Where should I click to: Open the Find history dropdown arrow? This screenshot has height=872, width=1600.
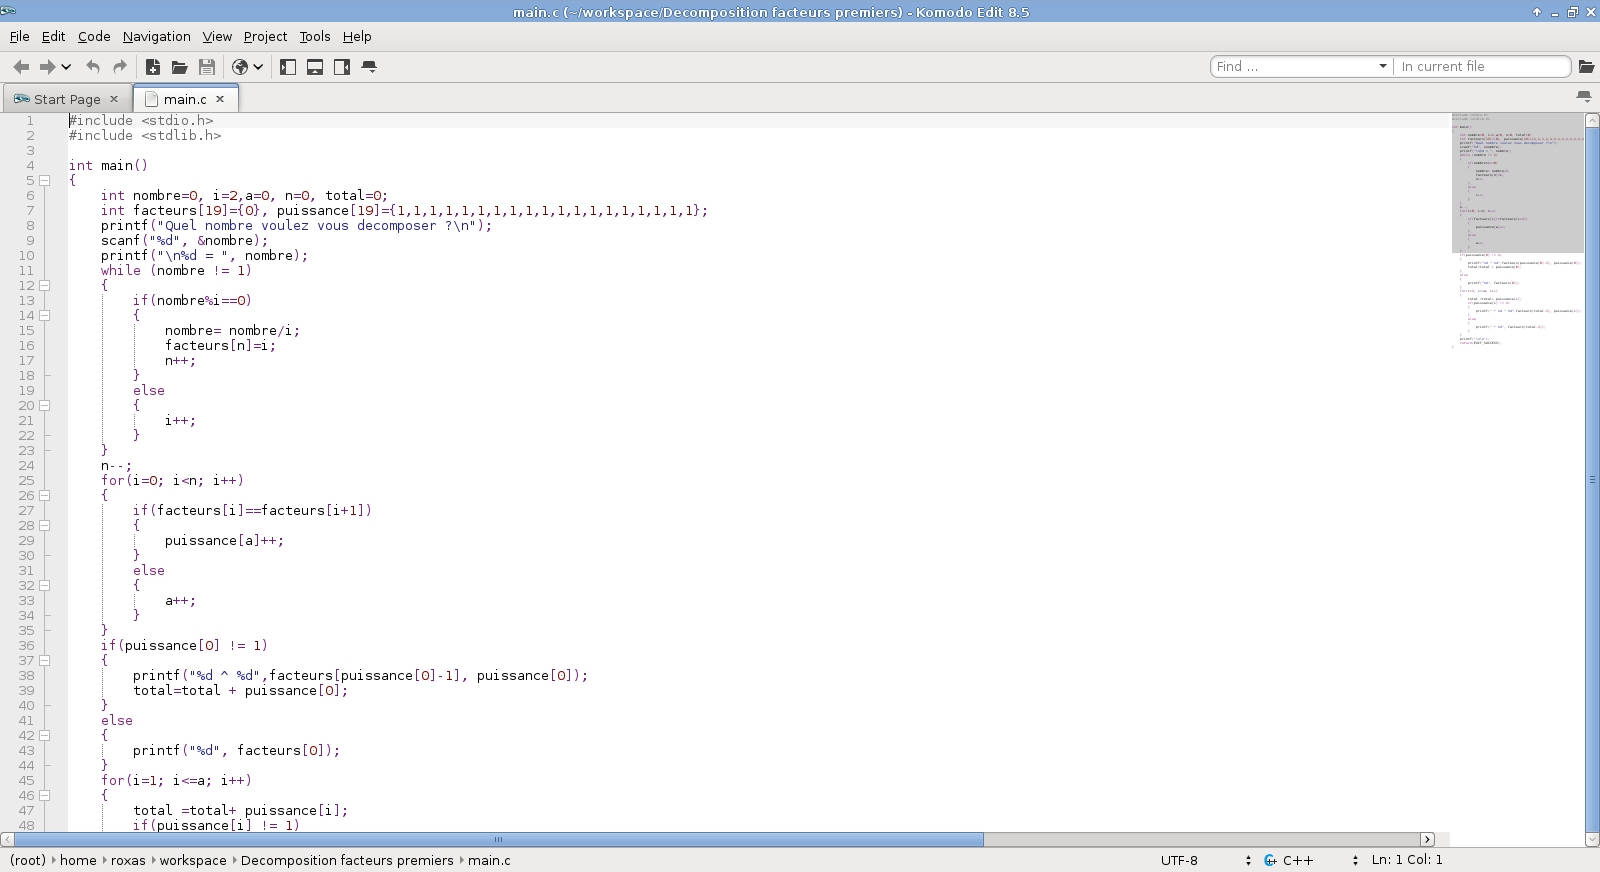[1383, 66]
